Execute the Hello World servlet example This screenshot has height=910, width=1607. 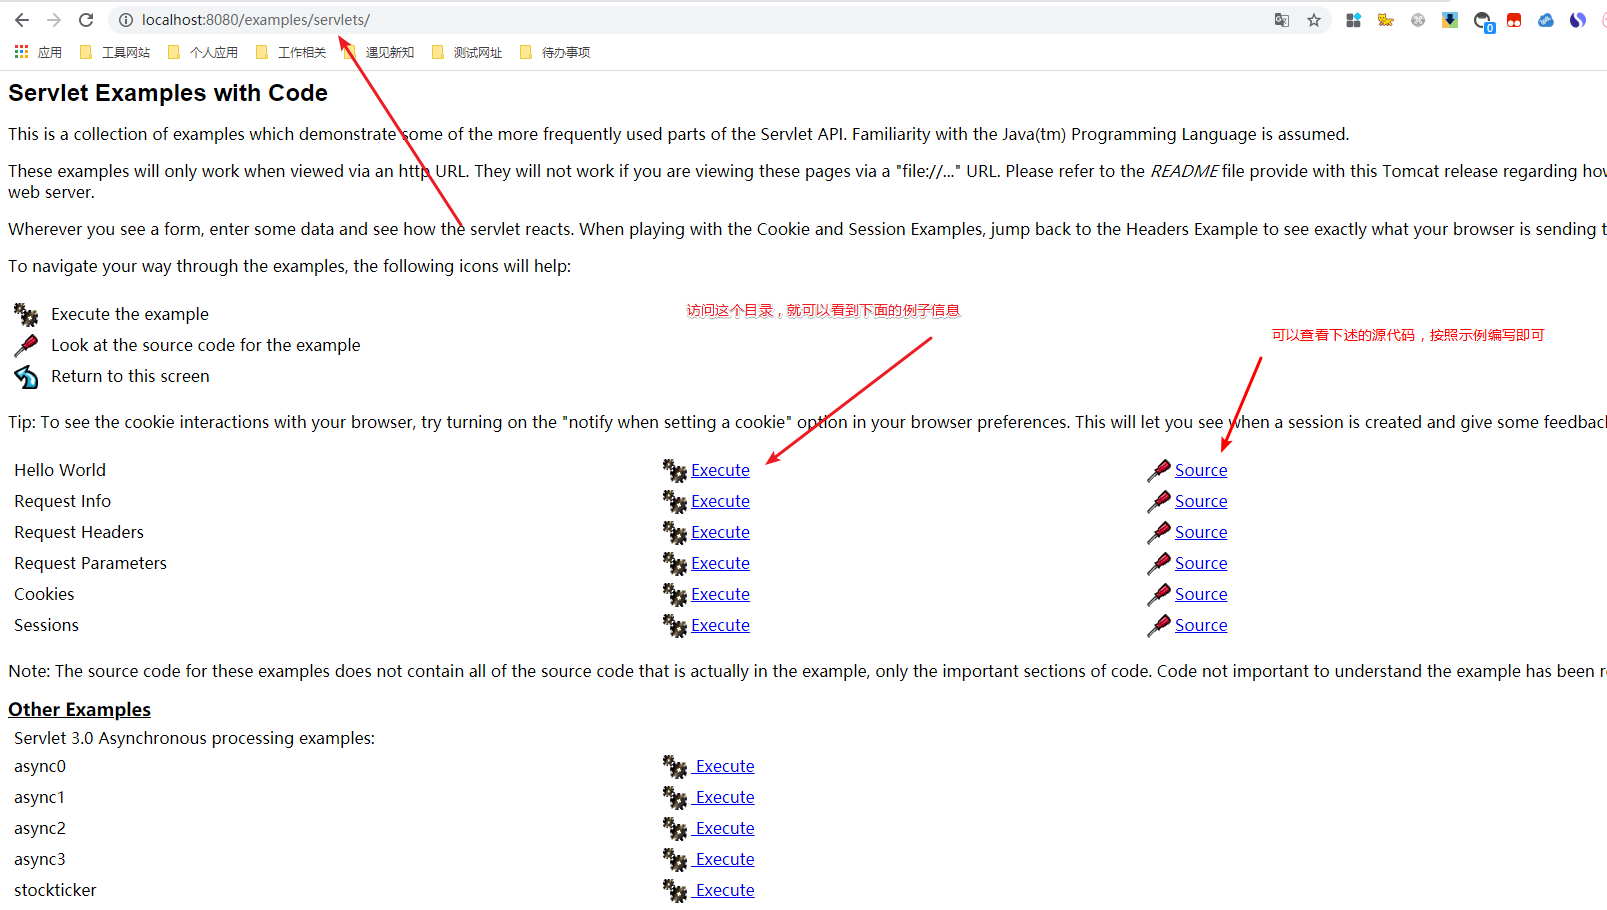pos(720,470)
